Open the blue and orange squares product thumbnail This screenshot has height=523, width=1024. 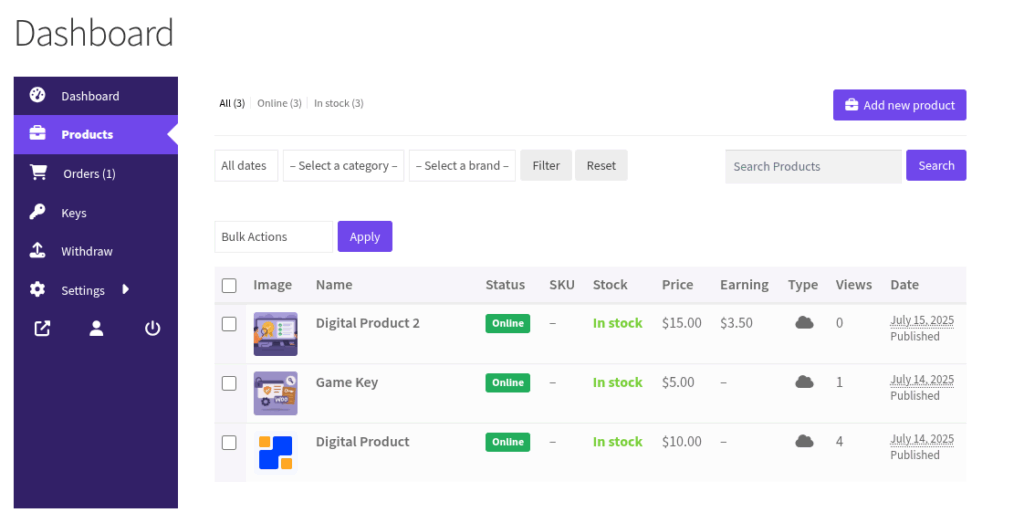[276, 452]
